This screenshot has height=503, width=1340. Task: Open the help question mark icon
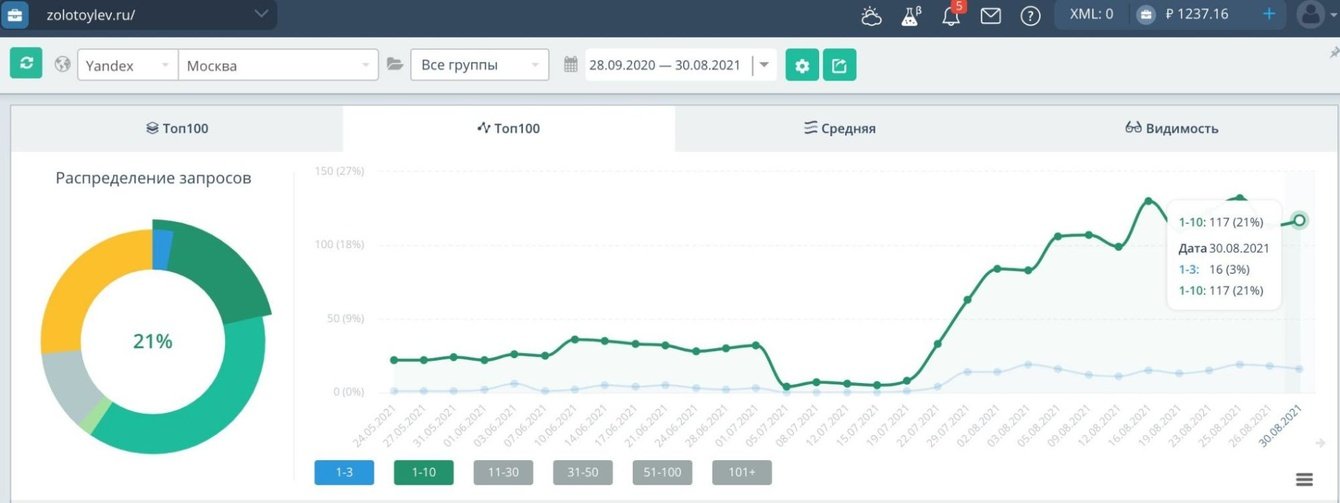coord(1030,15)
